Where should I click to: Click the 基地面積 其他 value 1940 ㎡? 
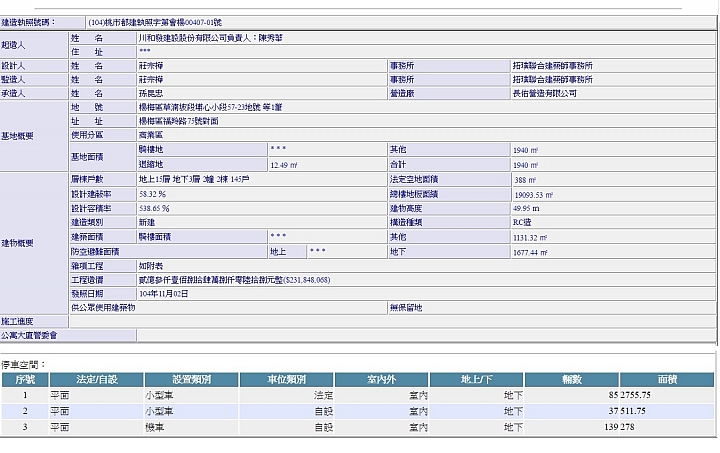526,150
